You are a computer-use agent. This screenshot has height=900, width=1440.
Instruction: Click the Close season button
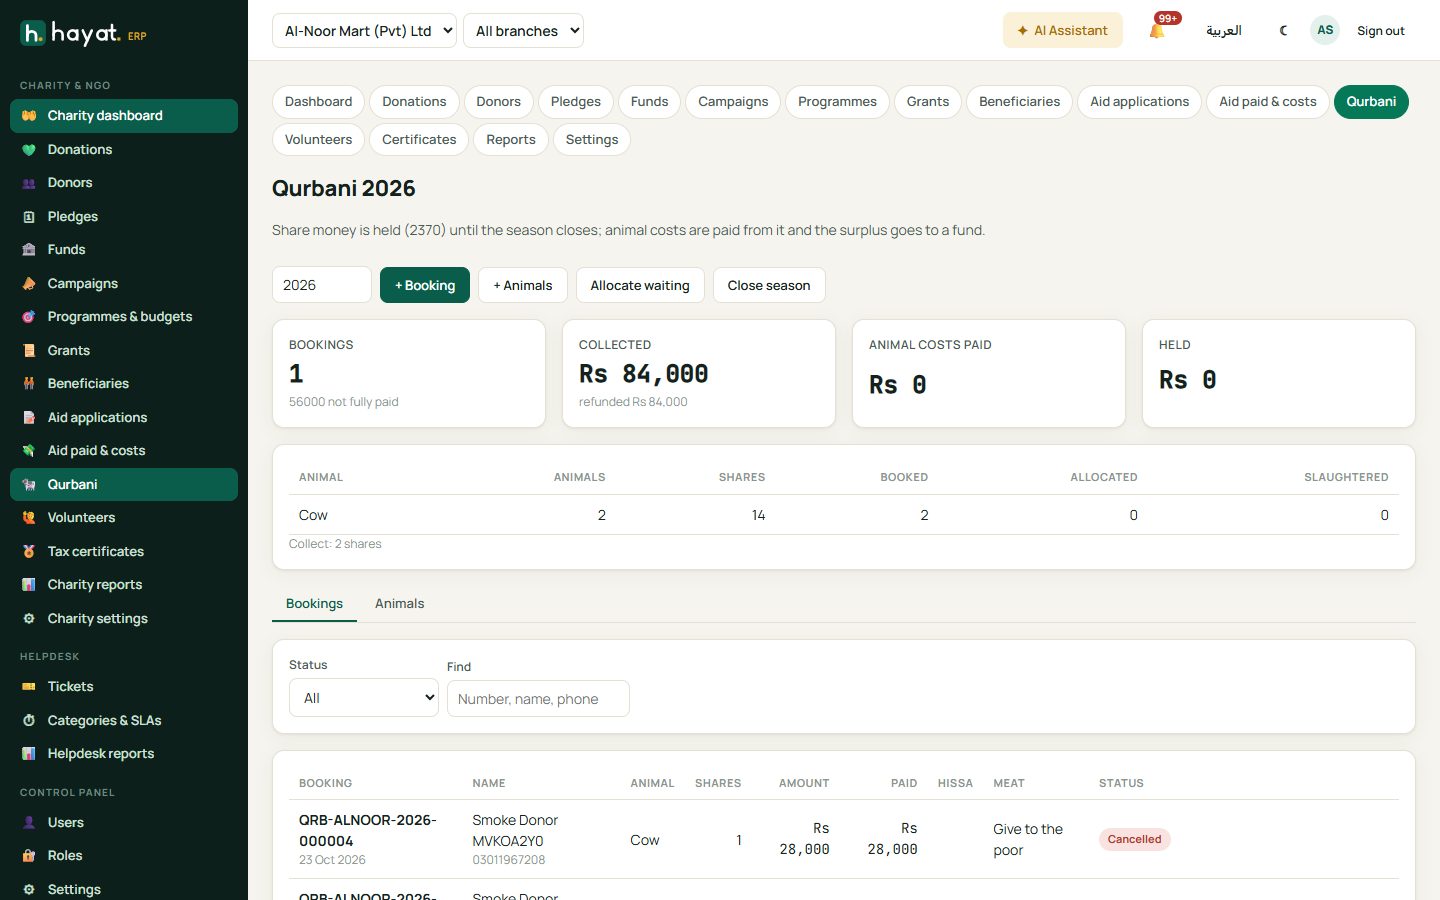[769, 285]
